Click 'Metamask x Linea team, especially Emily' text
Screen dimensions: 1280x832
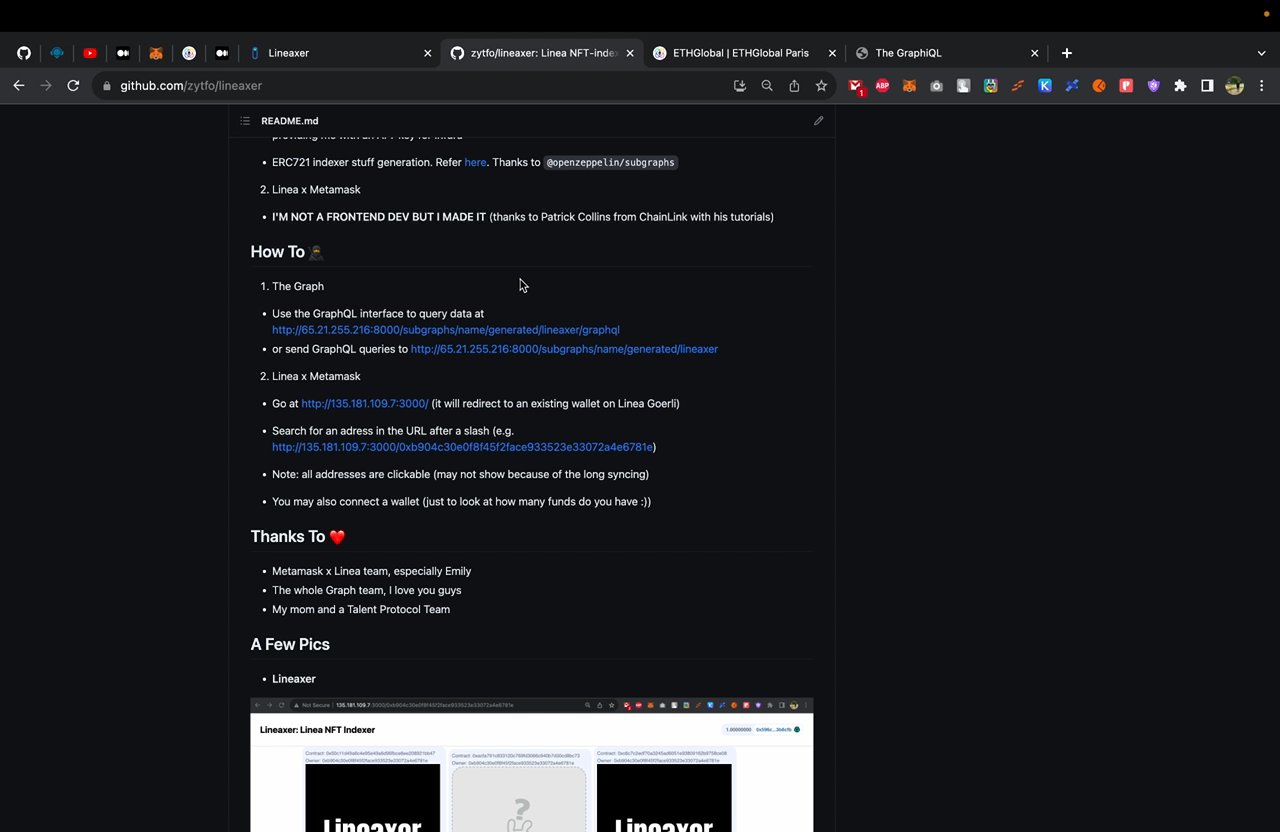pos(372,571)
